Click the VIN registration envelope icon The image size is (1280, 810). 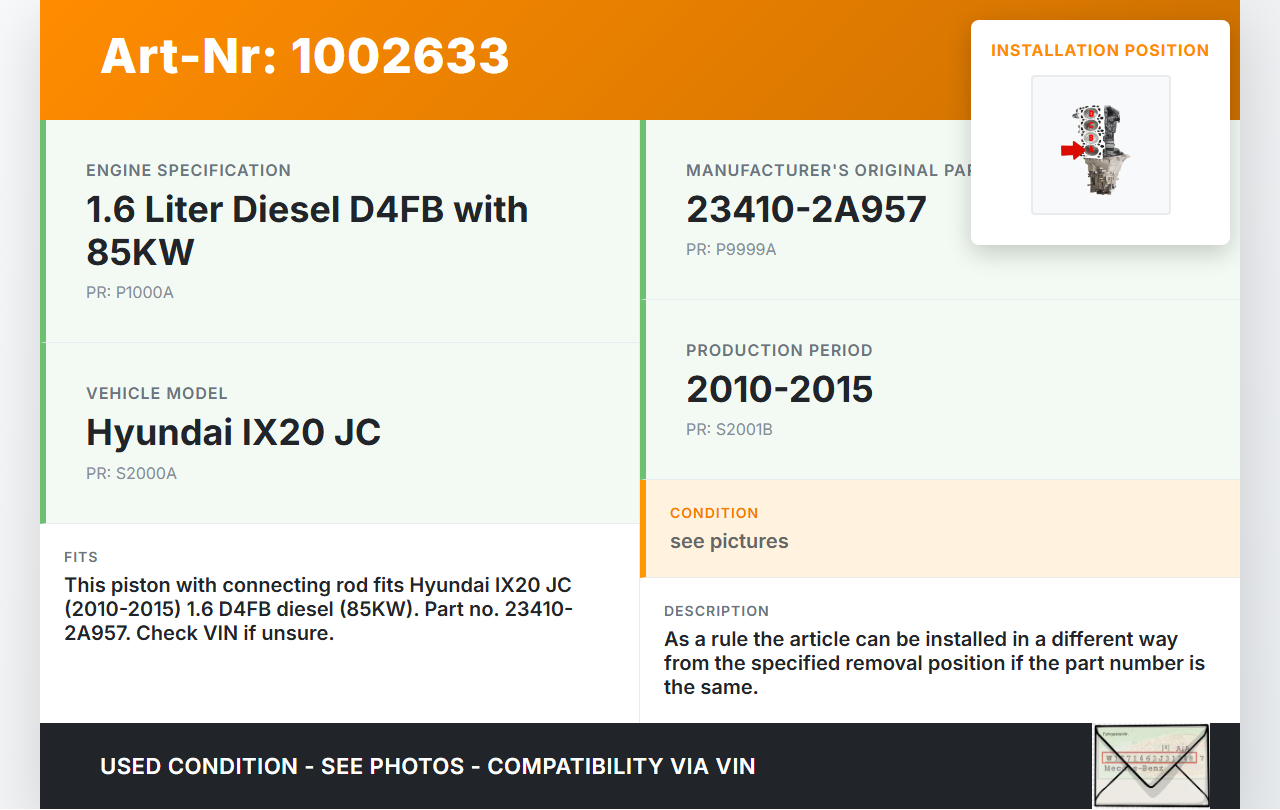click(1150, 765)
